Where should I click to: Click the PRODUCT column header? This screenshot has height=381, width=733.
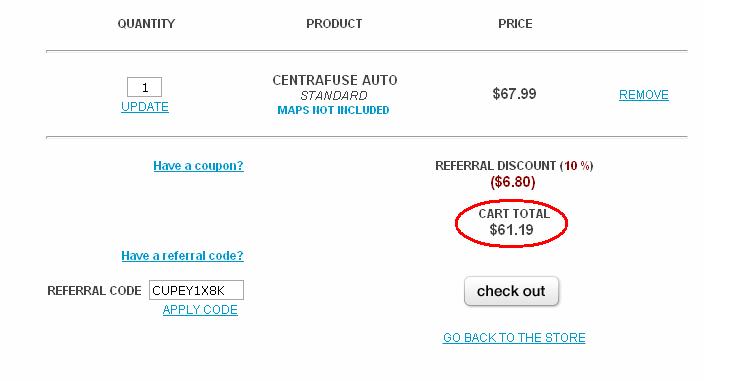click(x=334, y=24)
